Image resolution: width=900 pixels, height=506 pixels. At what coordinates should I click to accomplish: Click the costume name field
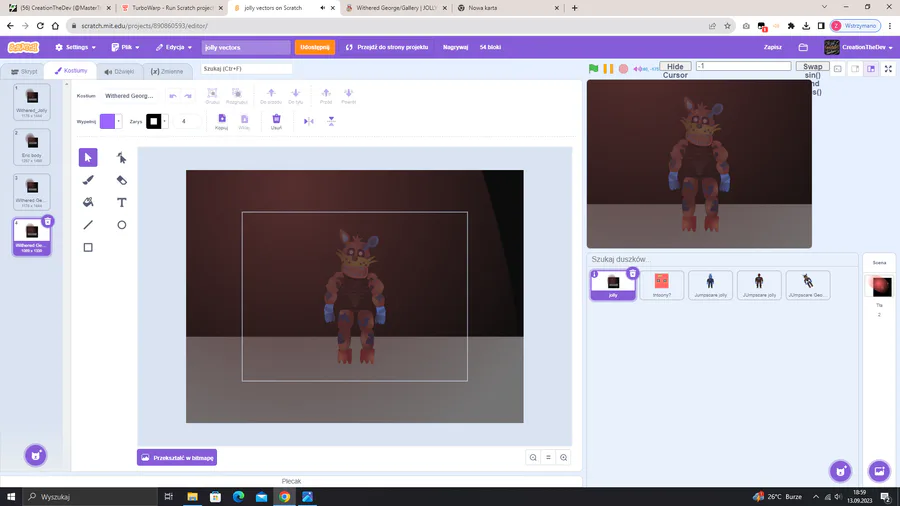coord(131,96)
